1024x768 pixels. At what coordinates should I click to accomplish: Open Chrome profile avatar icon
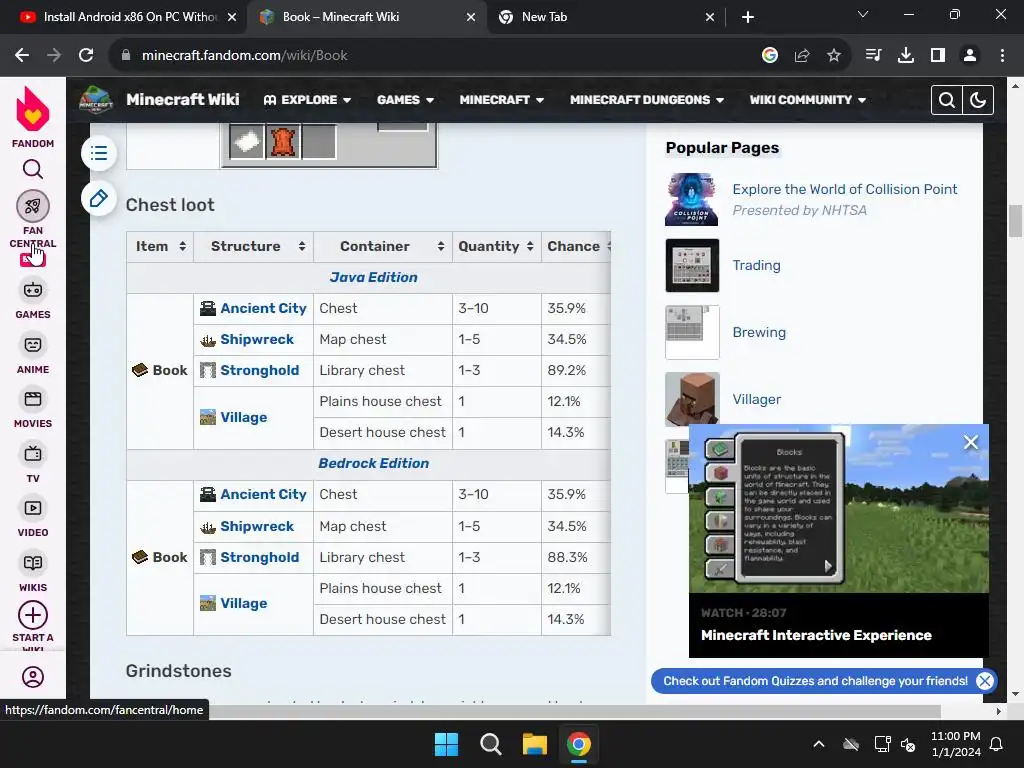970,56
